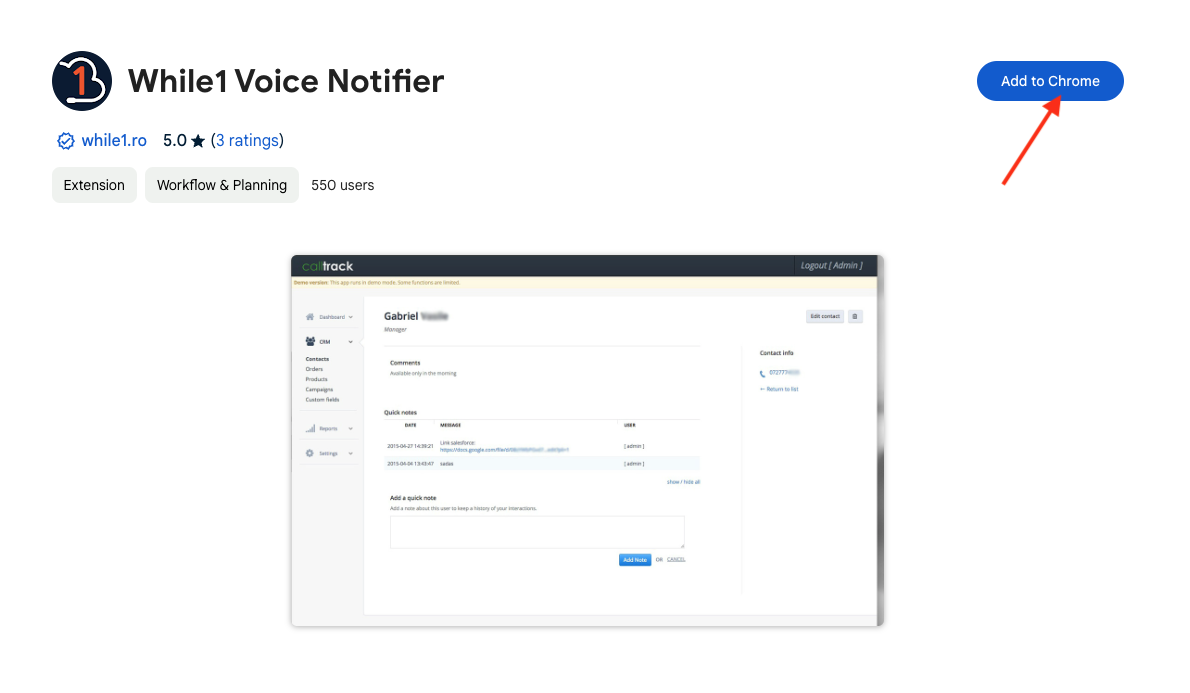The width and height of the screenshot is (1190, 693).
Task: Open Campaigns in the CRM submenu
Action: [319, 389]
